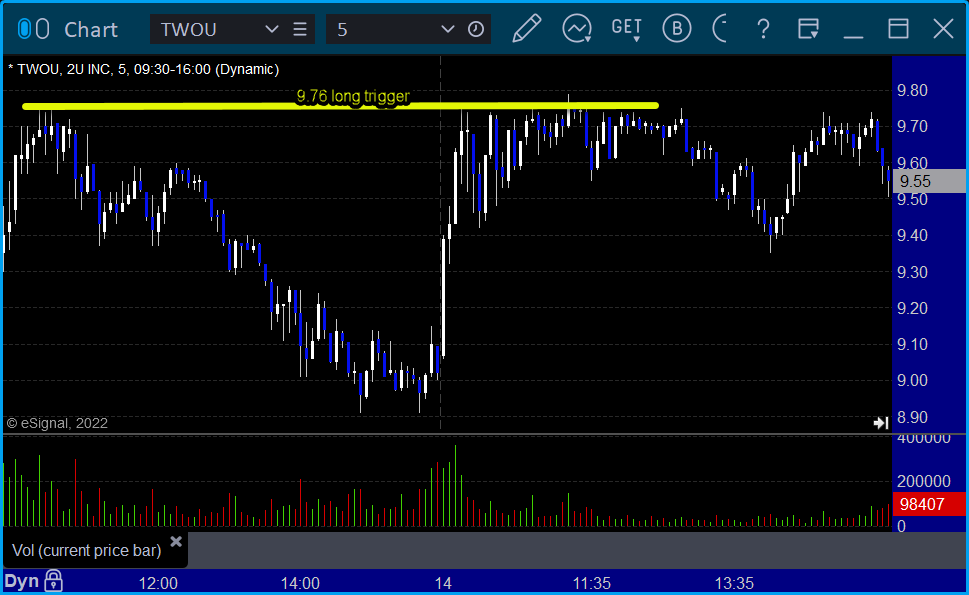Screen dimensions: 969x595
Task: Open the page layout dropdown icon
Action: [x=808, y=29]
